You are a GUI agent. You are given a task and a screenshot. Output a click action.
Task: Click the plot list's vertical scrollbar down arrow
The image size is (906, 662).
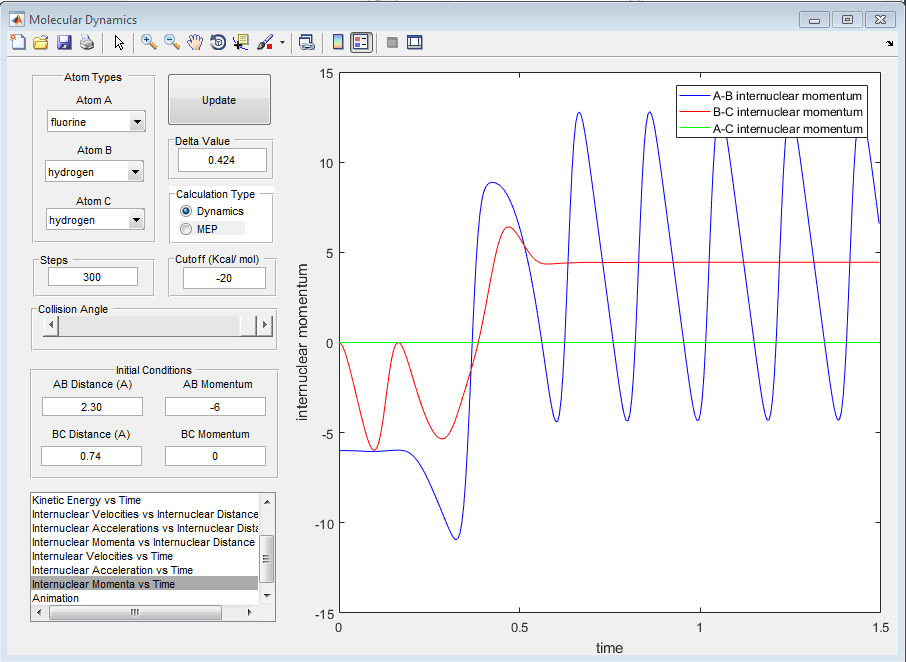267,596
